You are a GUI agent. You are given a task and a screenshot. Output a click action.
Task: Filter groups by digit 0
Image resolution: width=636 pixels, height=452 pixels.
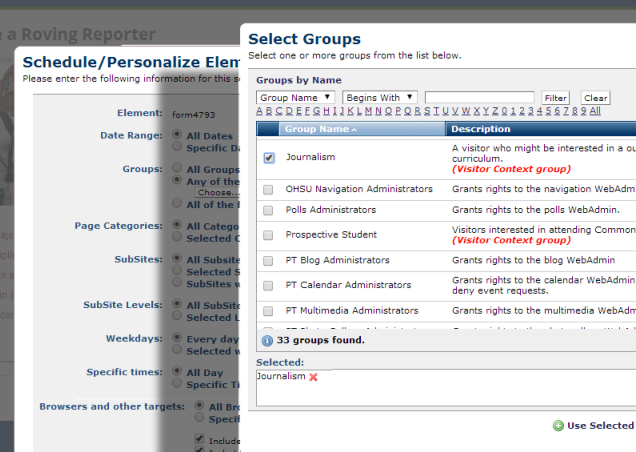click(x=504, y=111)
